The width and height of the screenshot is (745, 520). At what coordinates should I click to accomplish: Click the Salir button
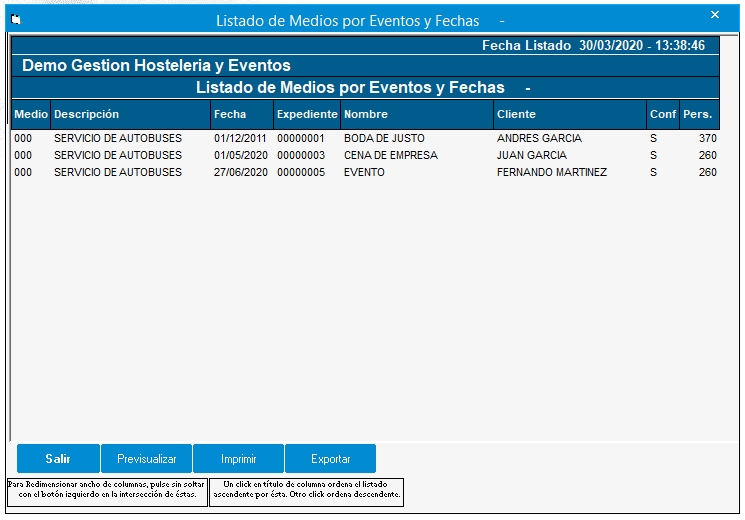(x=58, y=459)
